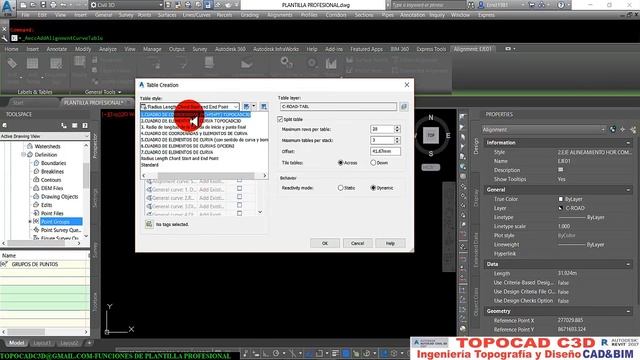Click OK in Table Creation dialog
This screenshot has height=360, width=640.
coord(324,243)
